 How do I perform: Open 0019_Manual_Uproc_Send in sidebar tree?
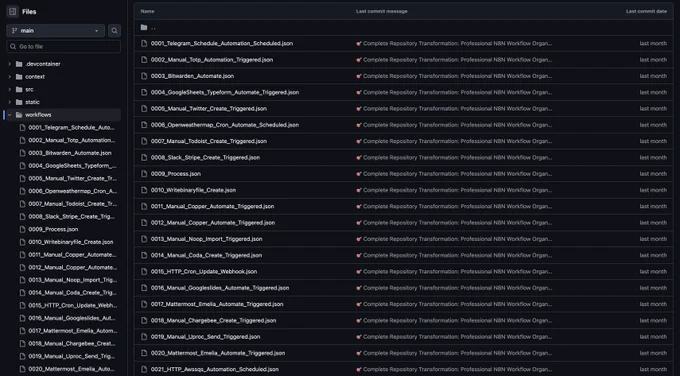(x=72, y=356)
